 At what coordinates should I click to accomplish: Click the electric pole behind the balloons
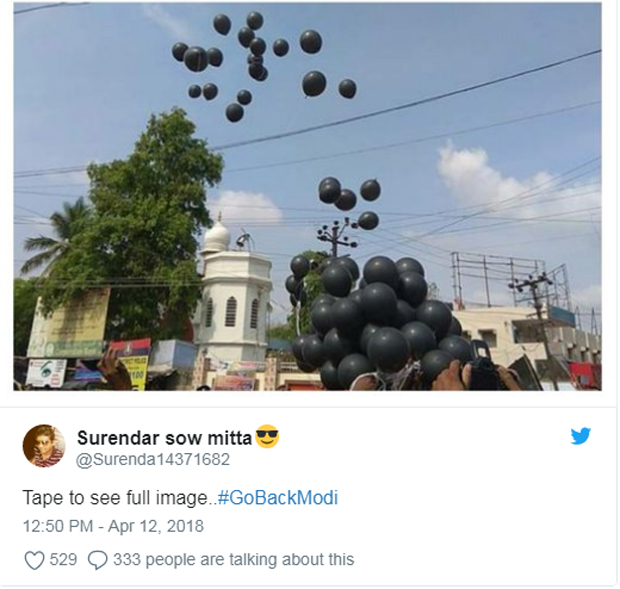pyautogui.click(x=336, y=237)
